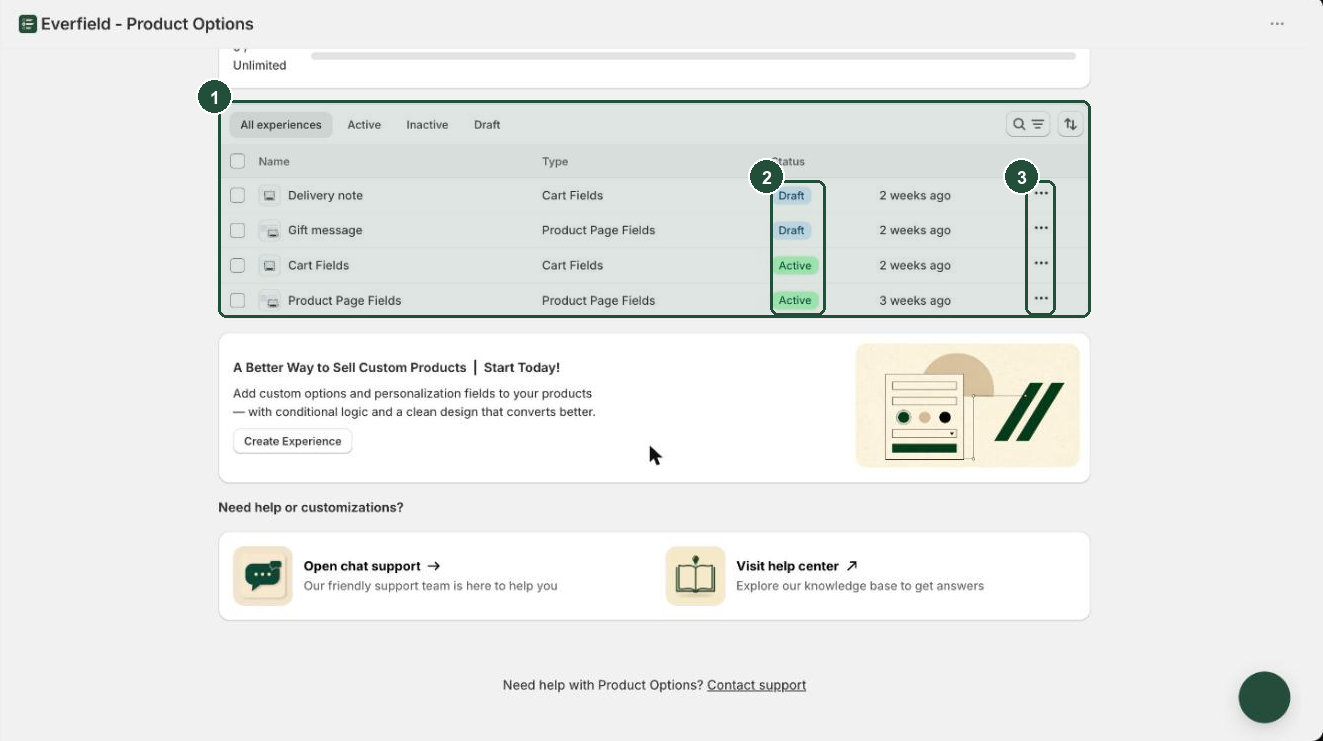Viewport: 1323px width, 741px height.
Task: Switch to the Active tab
Action: (364, 125)
